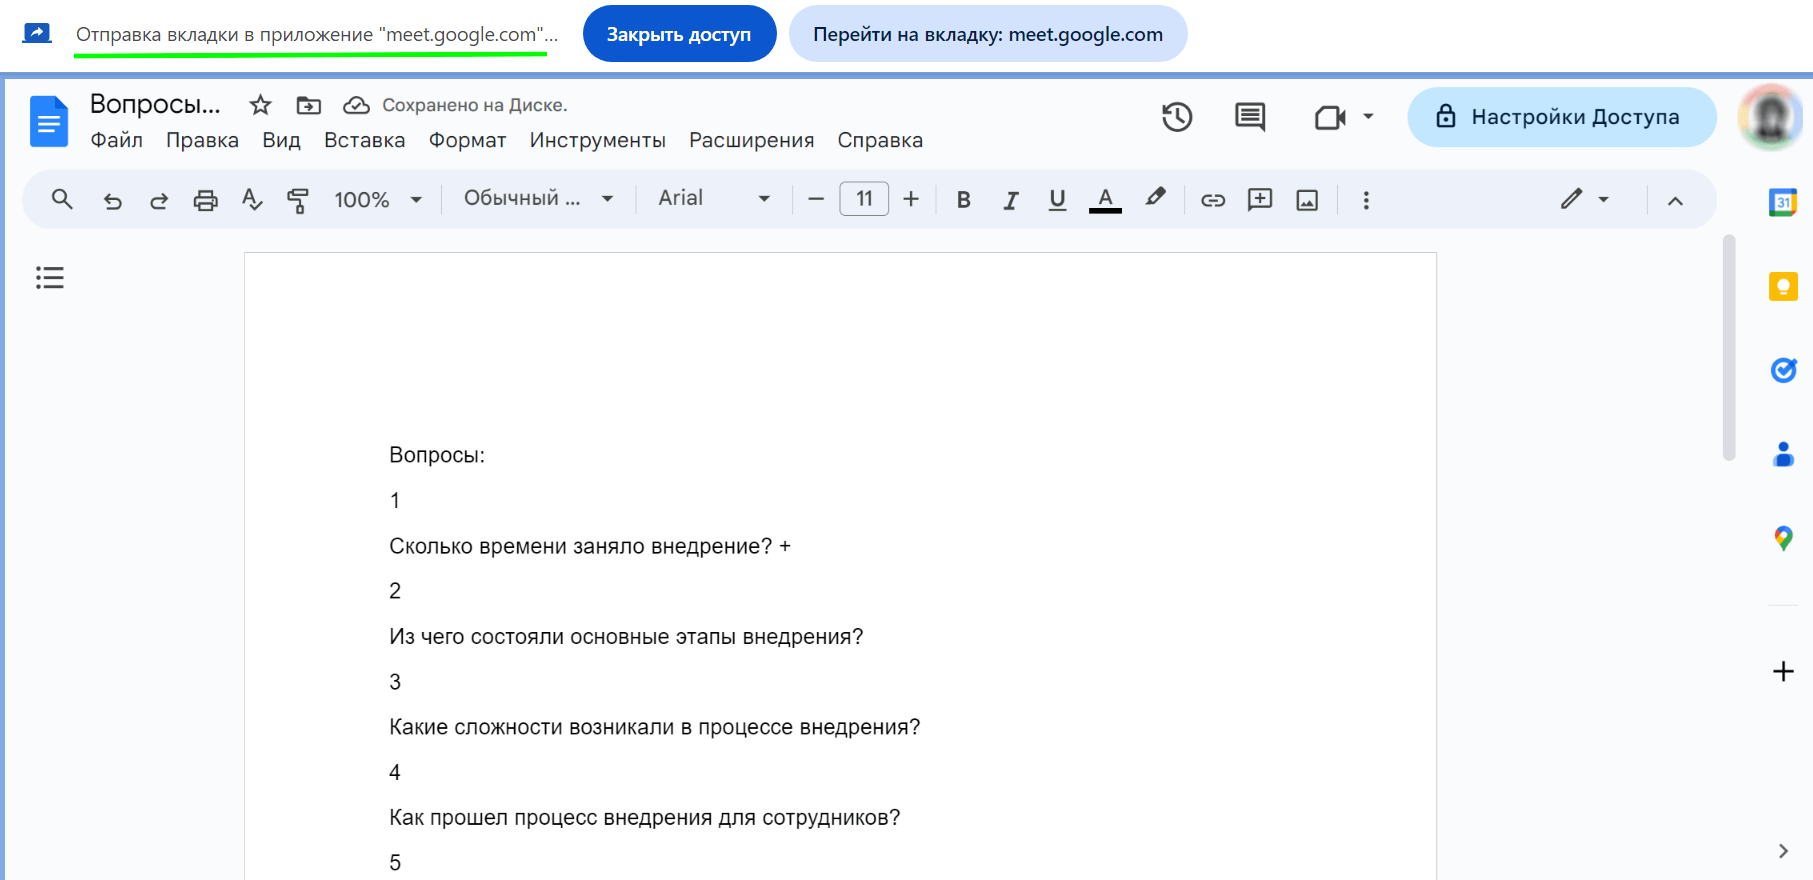The image size is (1813, 880).
Task: Click the search menus magnifier icon
Action: coord(62,199)
